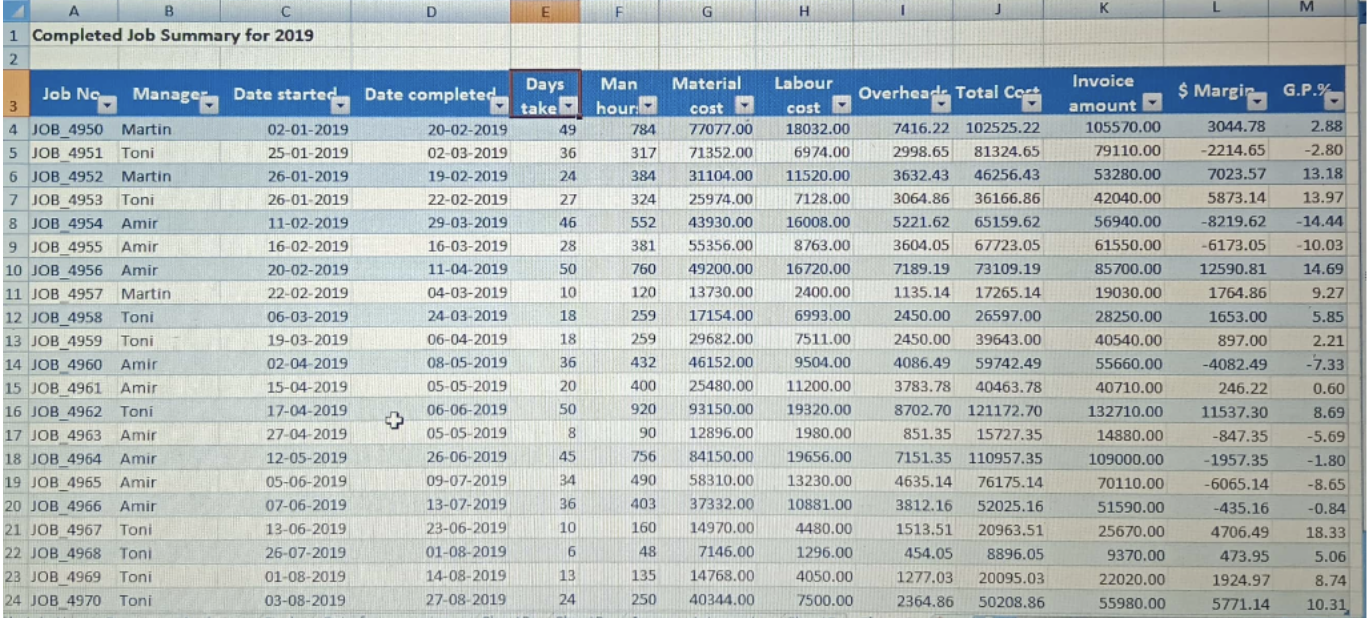Open the Total Cost filter dropdown

click(x=1032, y=101)
